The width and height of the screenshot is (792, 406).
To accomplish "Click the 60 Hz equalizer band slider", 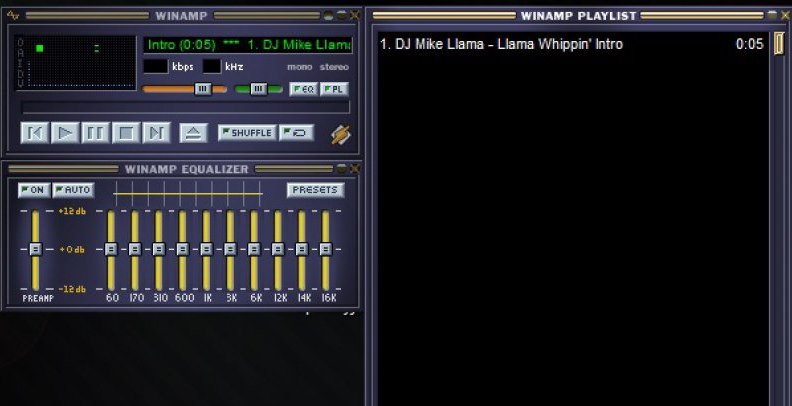I will [111, 249].
